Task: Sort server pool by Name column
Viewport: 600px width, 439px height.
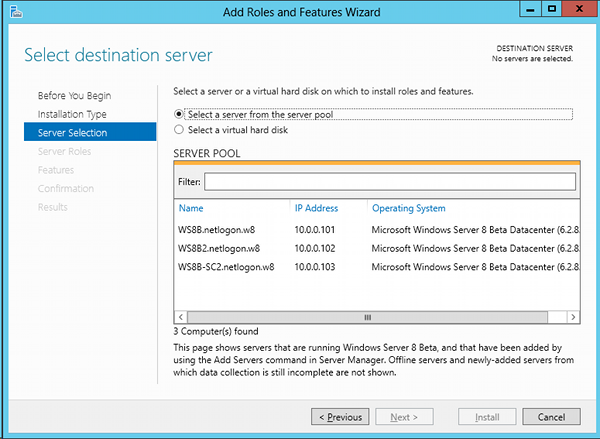Action: [x=191, y=208]
